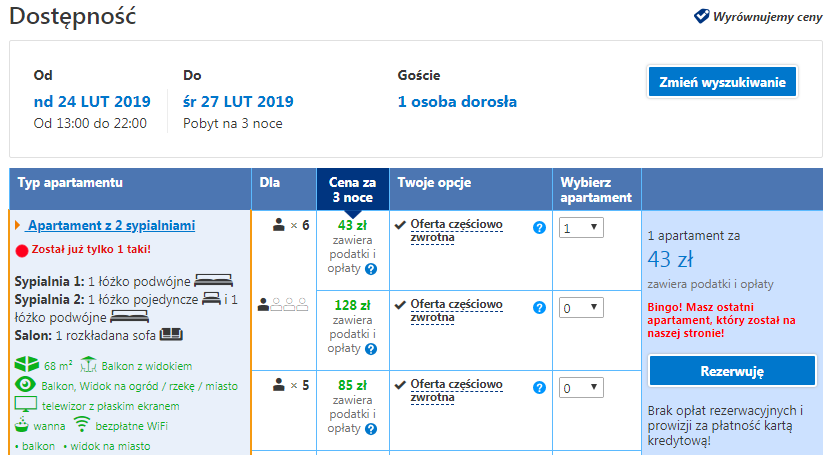Click the widok na miasto amenity text
This screenshot has width=830, height=455.
point(110,446)
